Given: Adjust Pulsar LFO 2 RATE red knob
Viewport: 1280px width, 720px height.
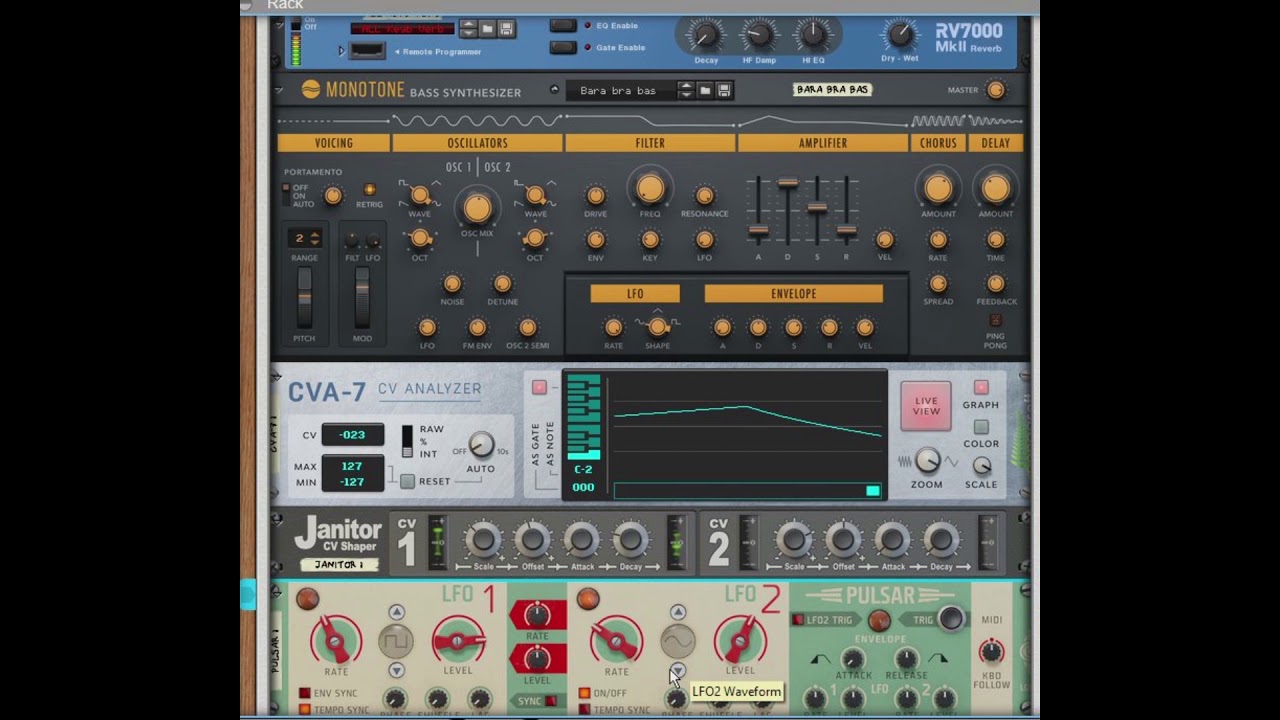Looking at the screenshot, I should click(x=616, y=641).
